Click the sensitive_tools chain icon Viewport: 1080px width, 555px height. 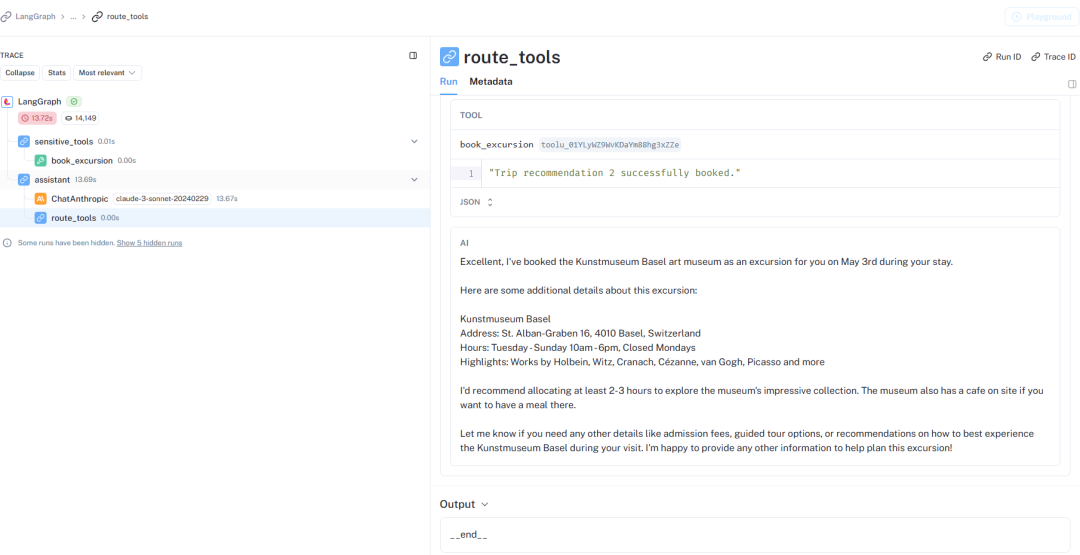tap(24, 141)
